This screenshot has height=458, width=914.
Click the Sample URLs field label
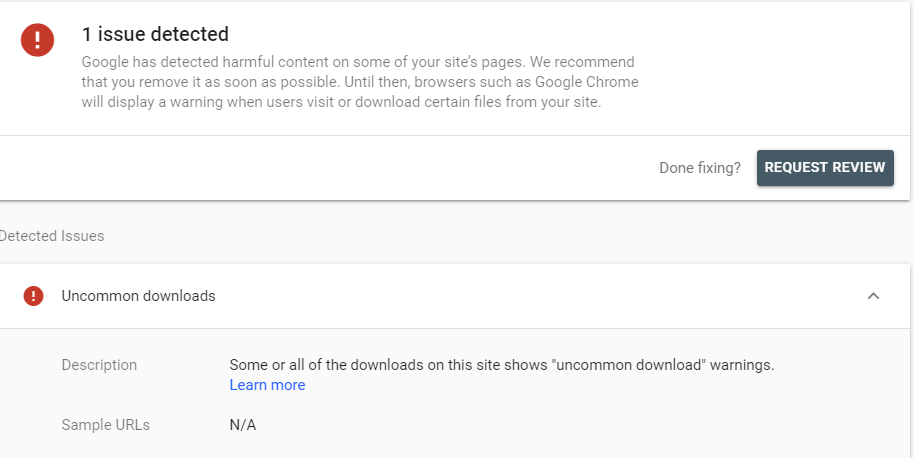105,425
